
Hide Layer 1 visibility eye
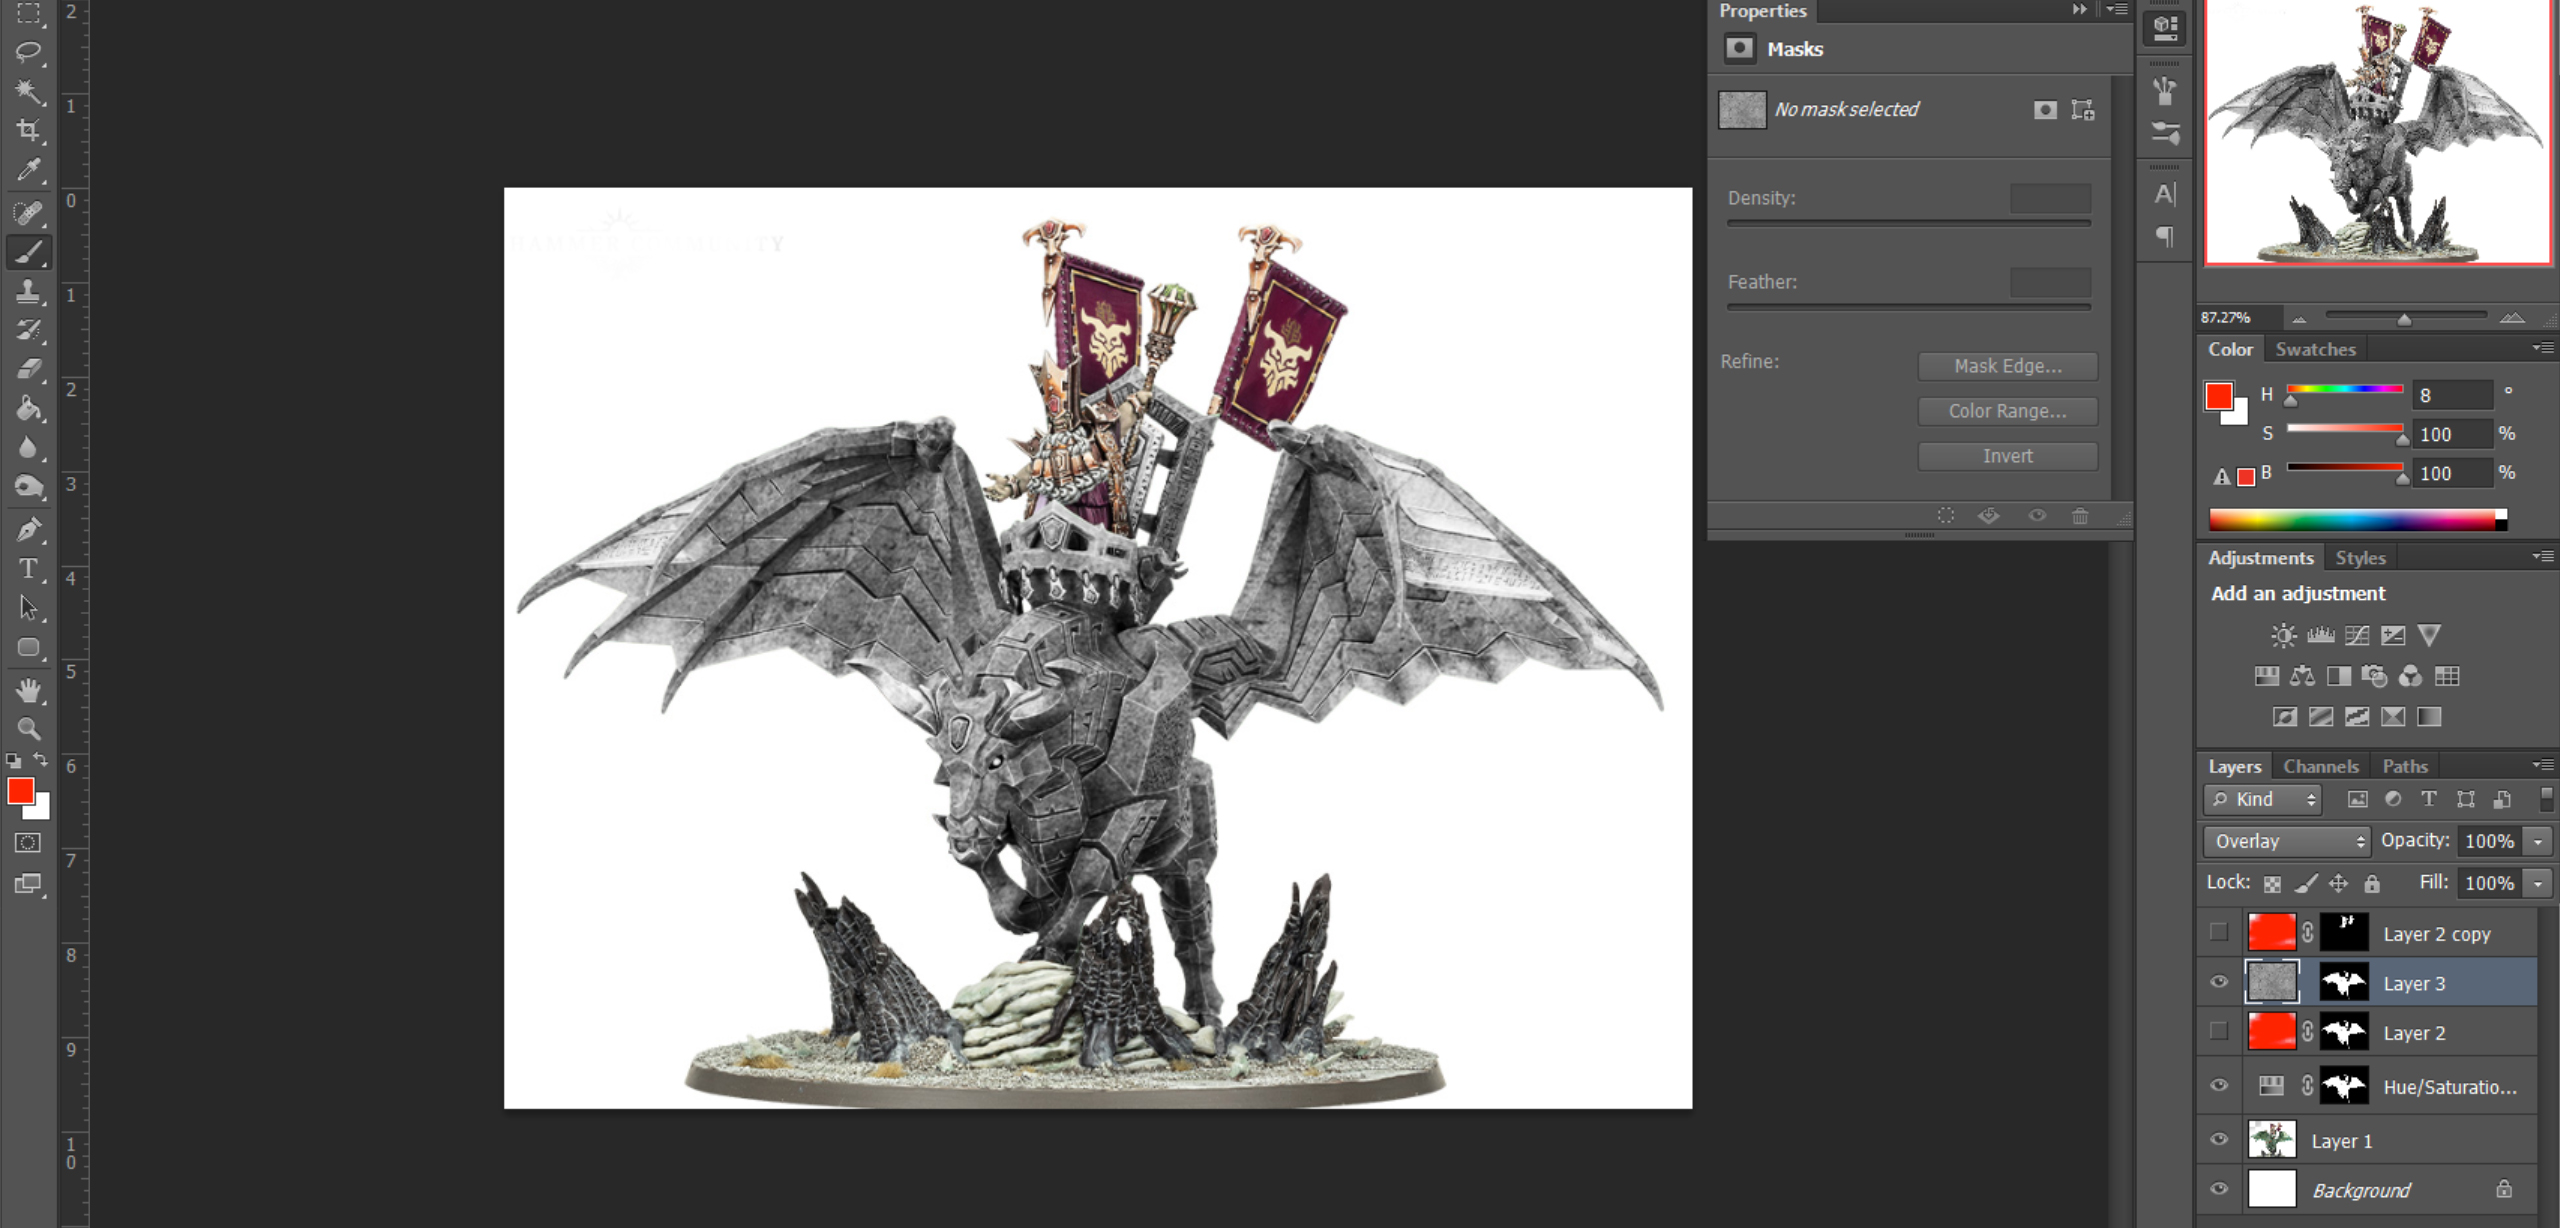(x=2219, y=1140)
